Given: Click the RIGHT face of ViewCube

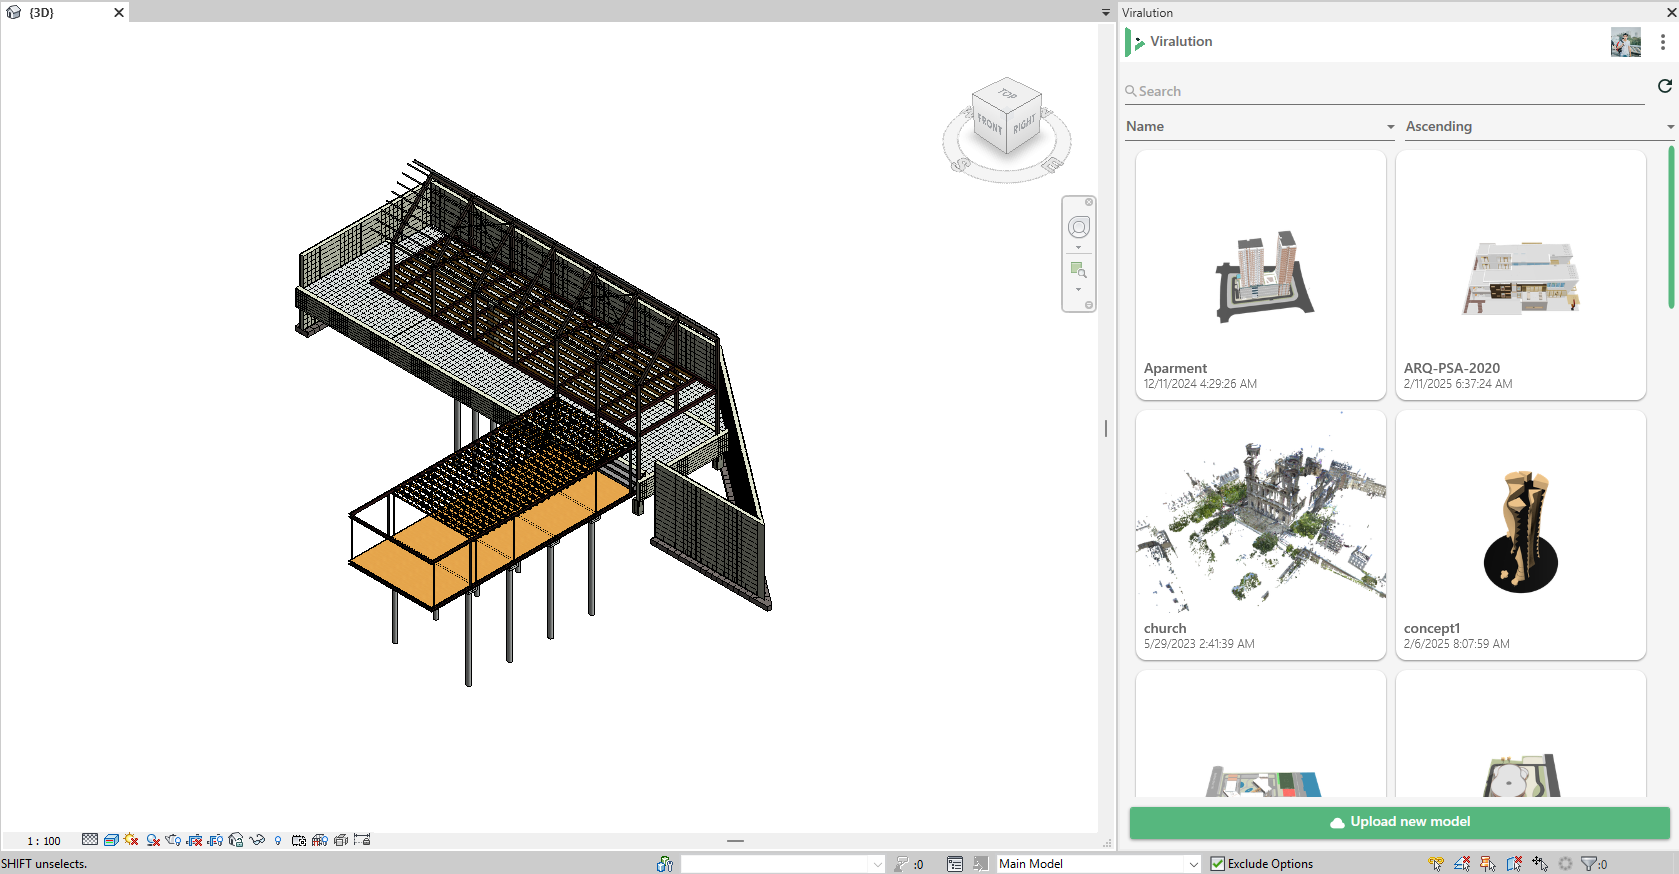Looking at the screenshot, I should [1024, 125].
